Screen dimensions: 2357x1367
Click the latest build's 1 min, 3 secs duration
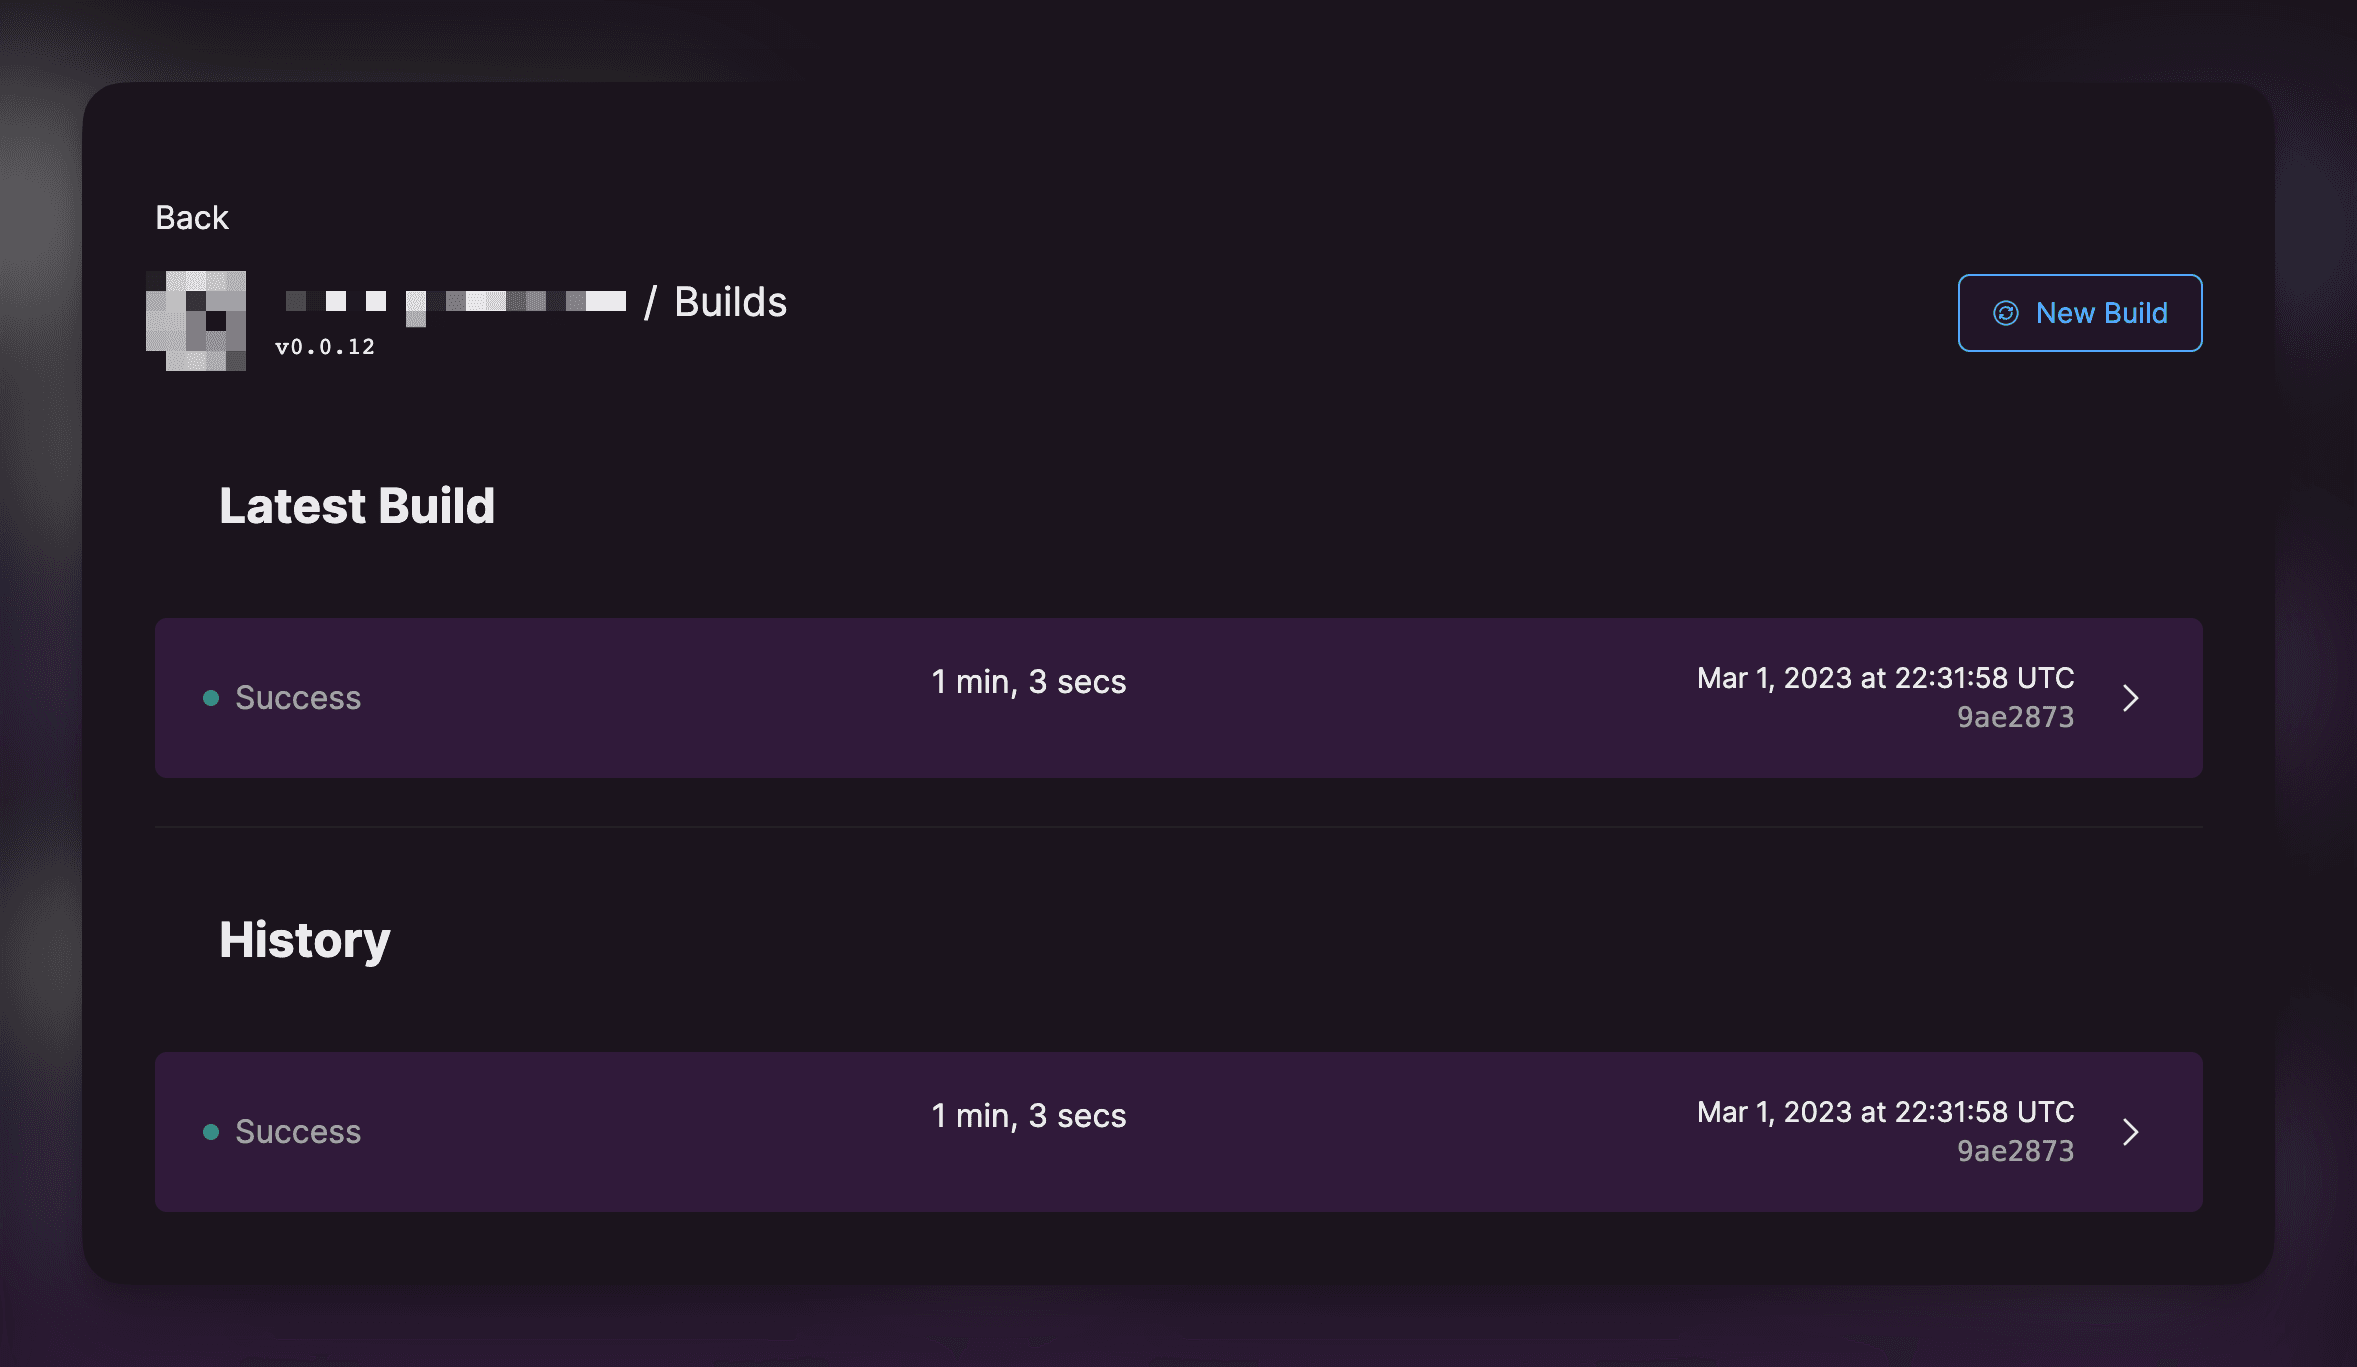point(1029,682)
